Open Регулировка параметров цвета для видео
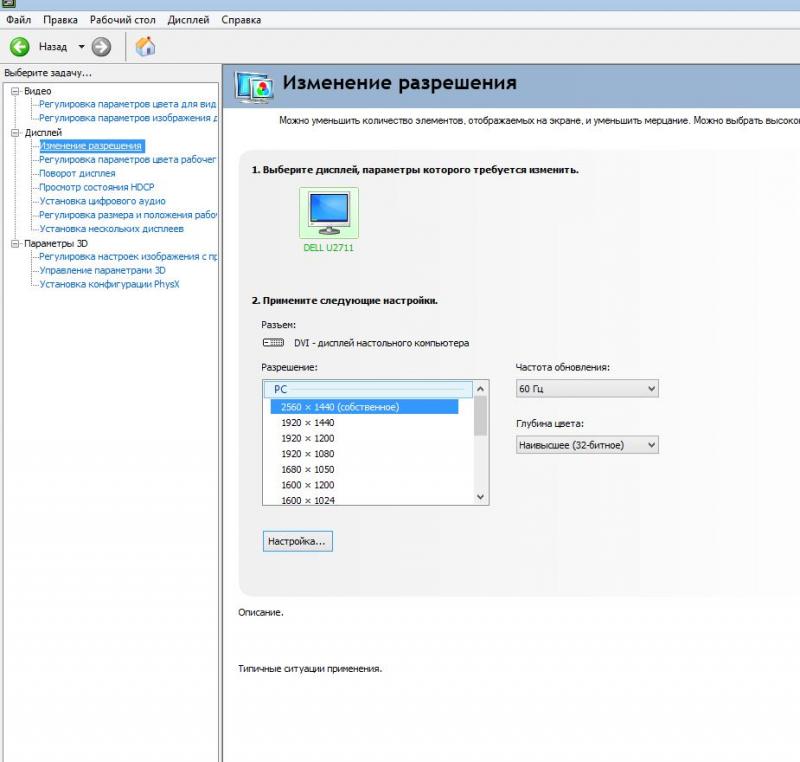Image resolution: width=800 pixels, height=762 pixels. (x=128, y=104)
